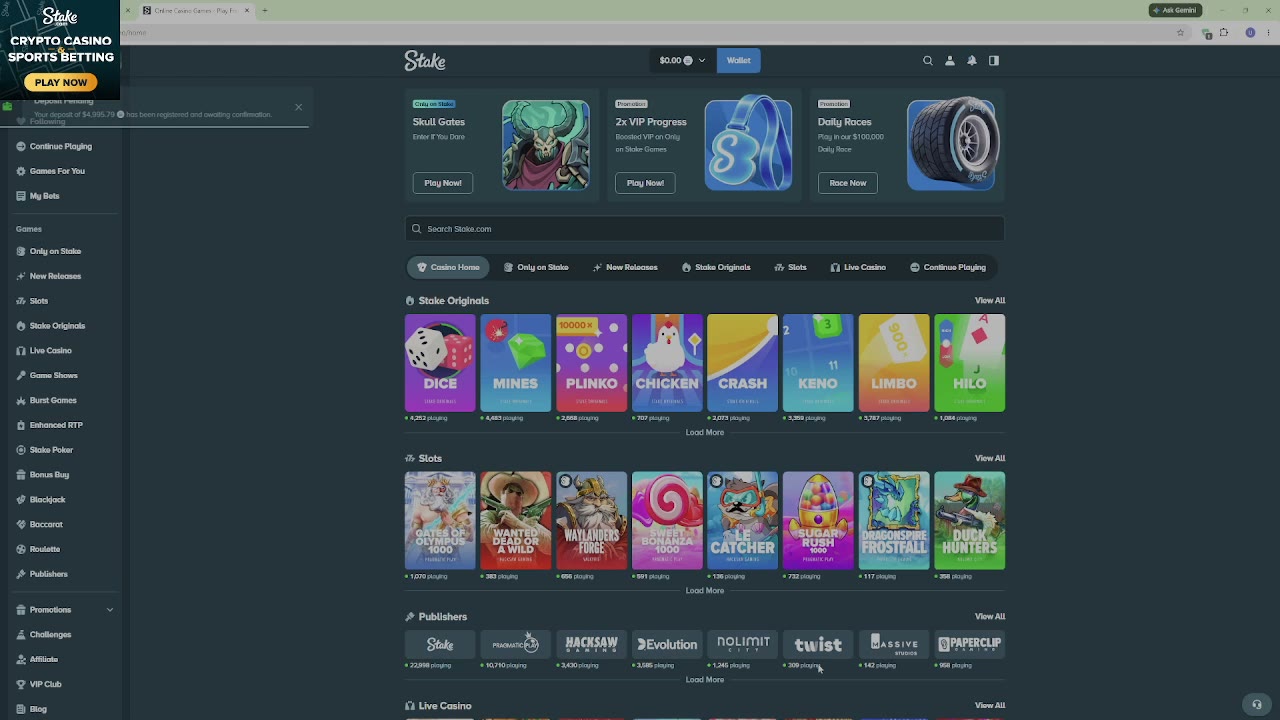1280x720 pixels.
Task: Open the Duck Hunters slot thumbnail
Action: tap(970, 521)
